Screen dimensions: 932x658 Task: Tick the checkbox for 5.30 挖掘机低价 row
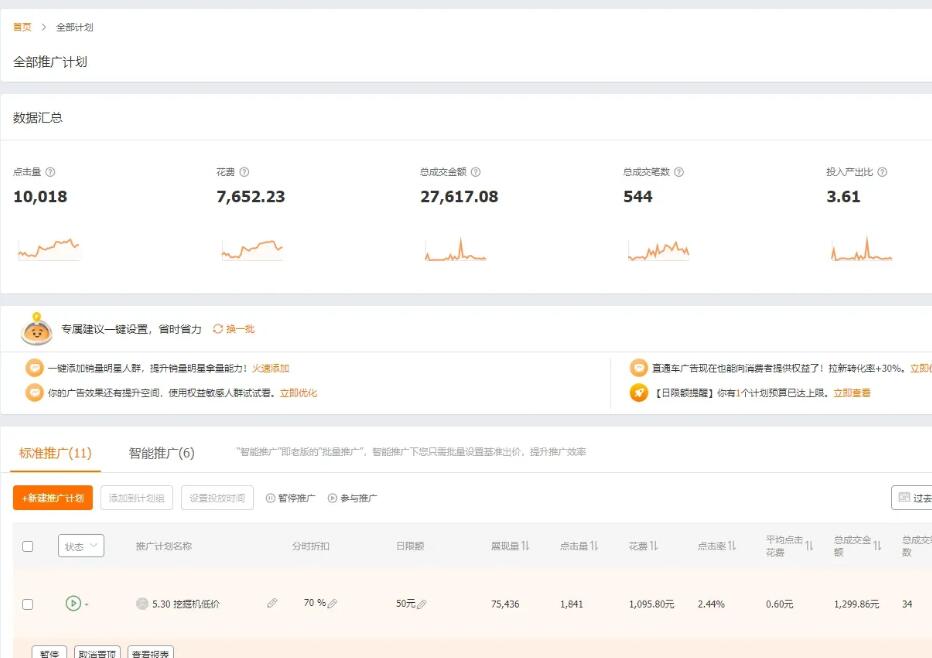tap(27, 604)
